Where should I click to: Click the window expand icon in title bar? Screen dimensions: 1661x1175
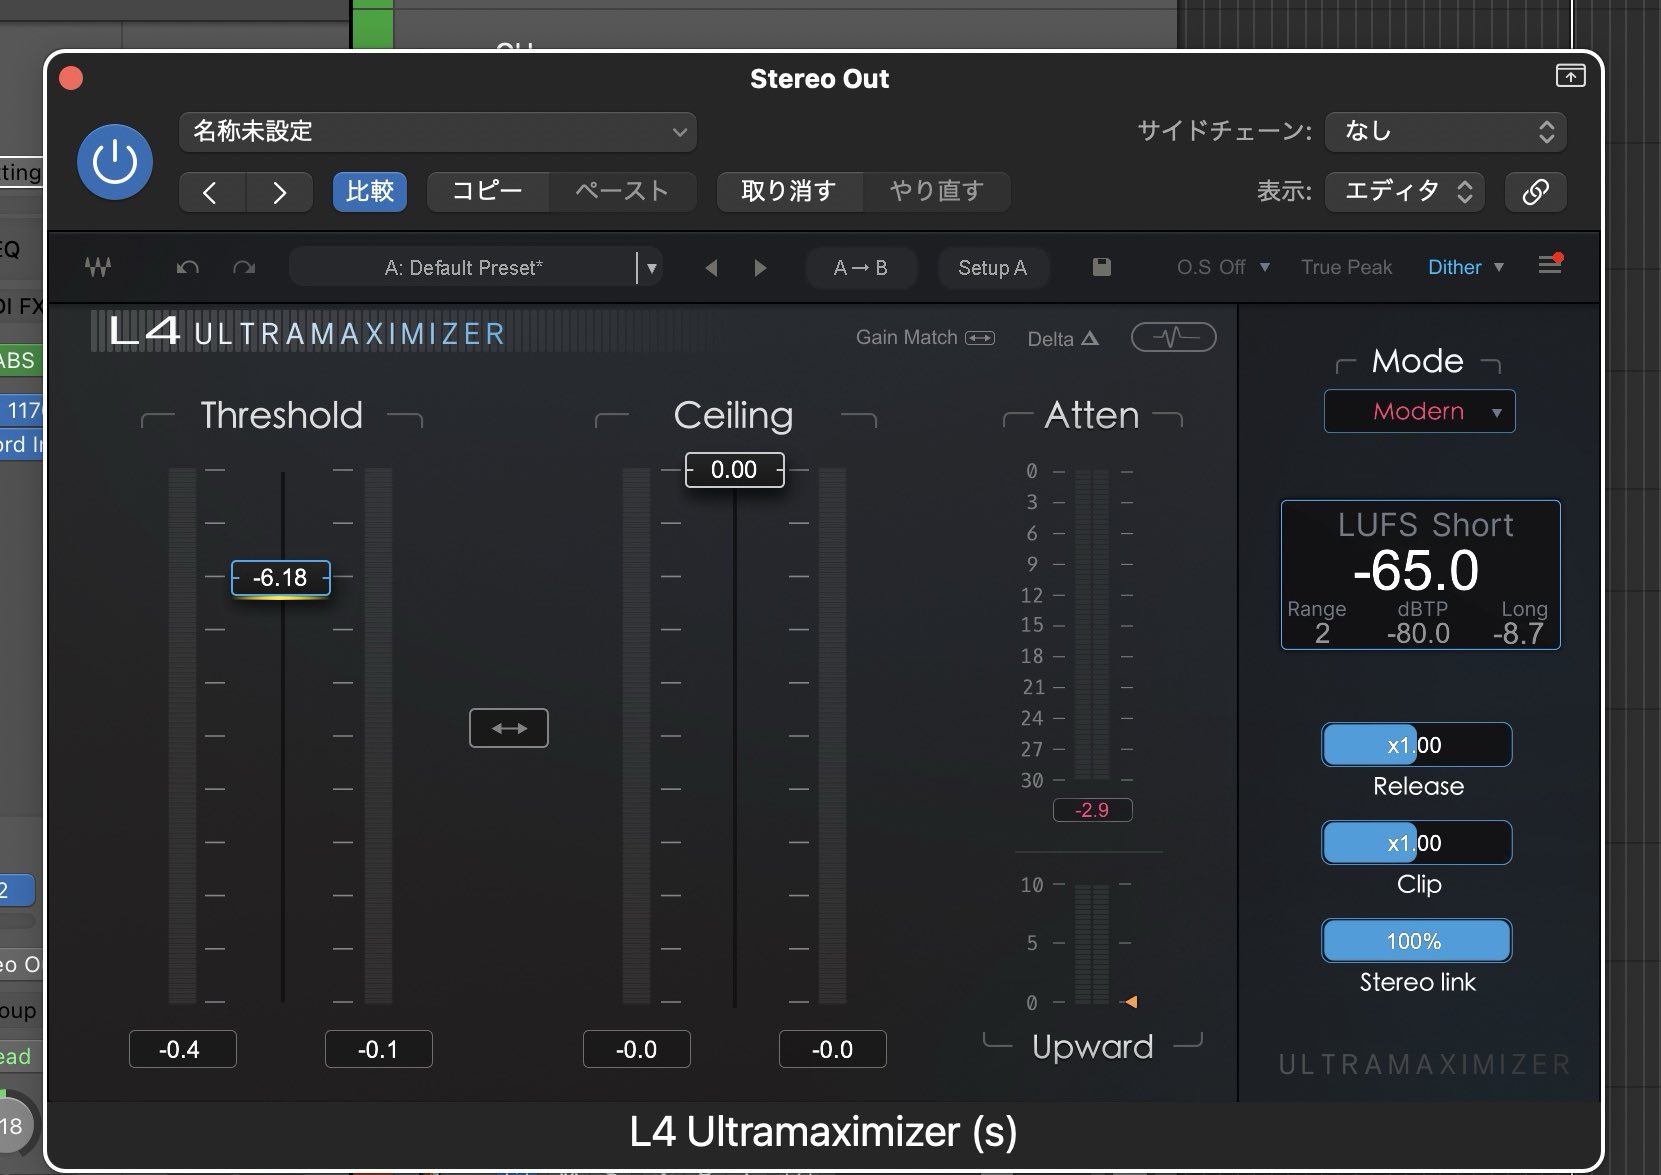coord(1570,76)
